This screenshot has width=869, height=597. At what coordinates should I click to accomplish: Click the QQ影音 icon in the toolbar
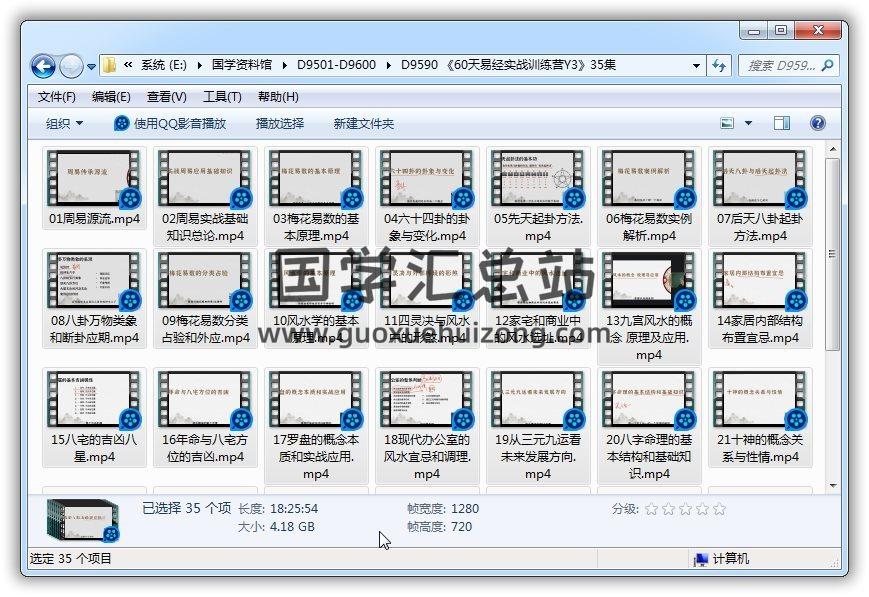tap(122, 123)
